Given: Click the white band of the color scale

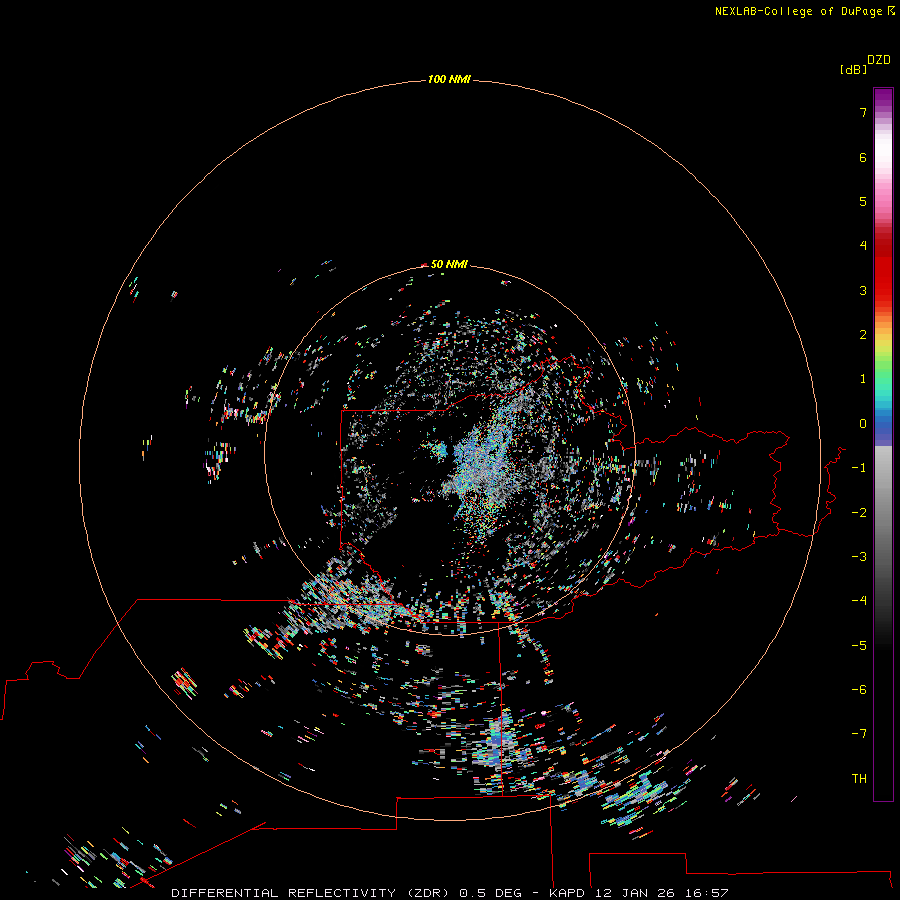Looking at the screenshot, I should [883, 149].
